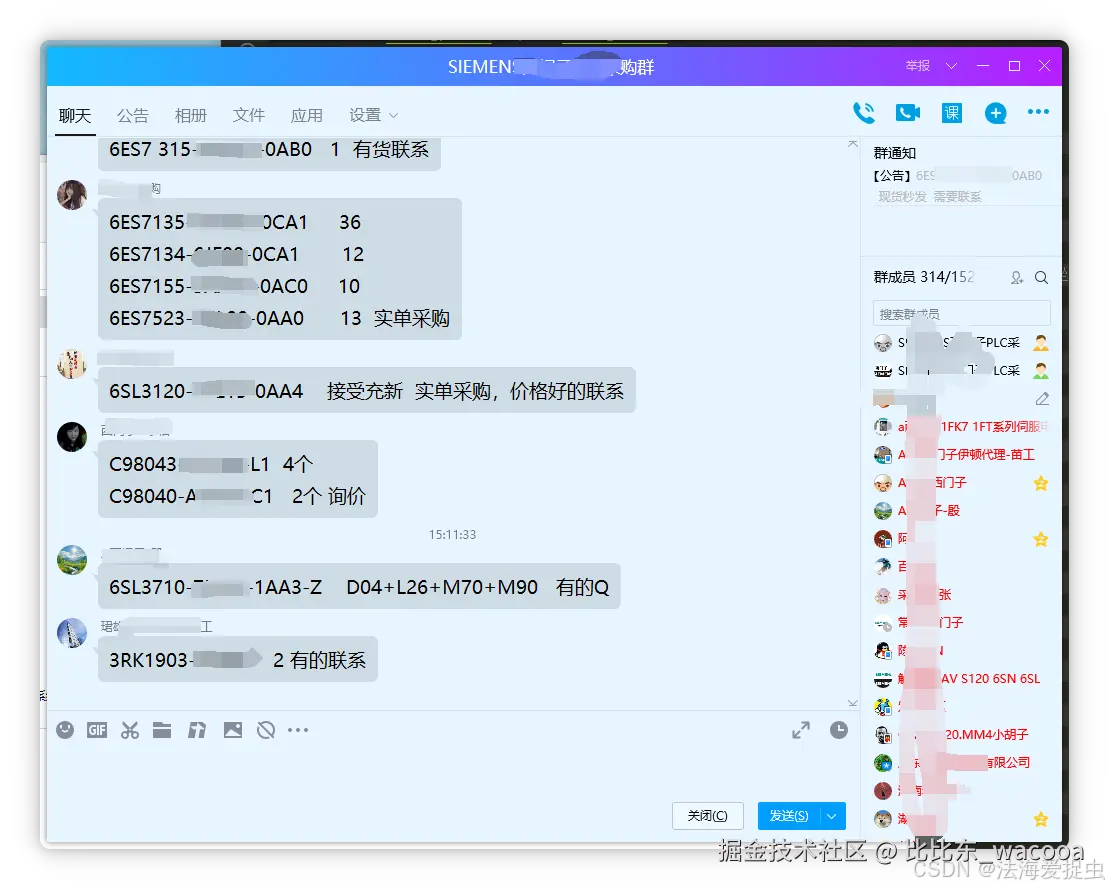Open the 相册 tab
Image resolution: width=1109 pixels, height=889 pixels.
point(191,115)
